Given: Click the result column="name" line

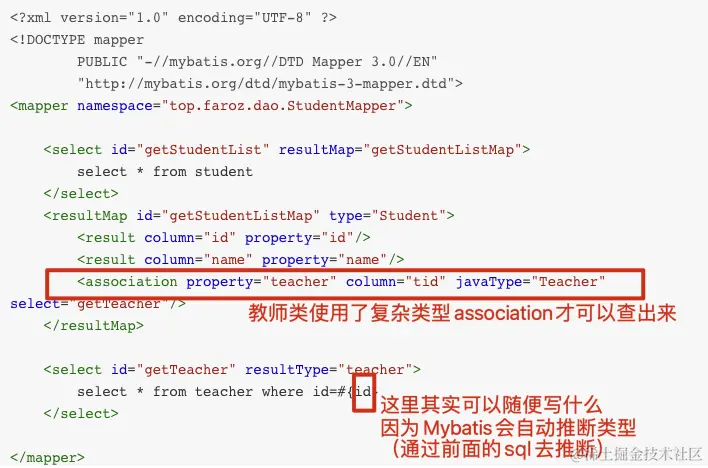Looking at the screenshot, I should click(241, 260).
